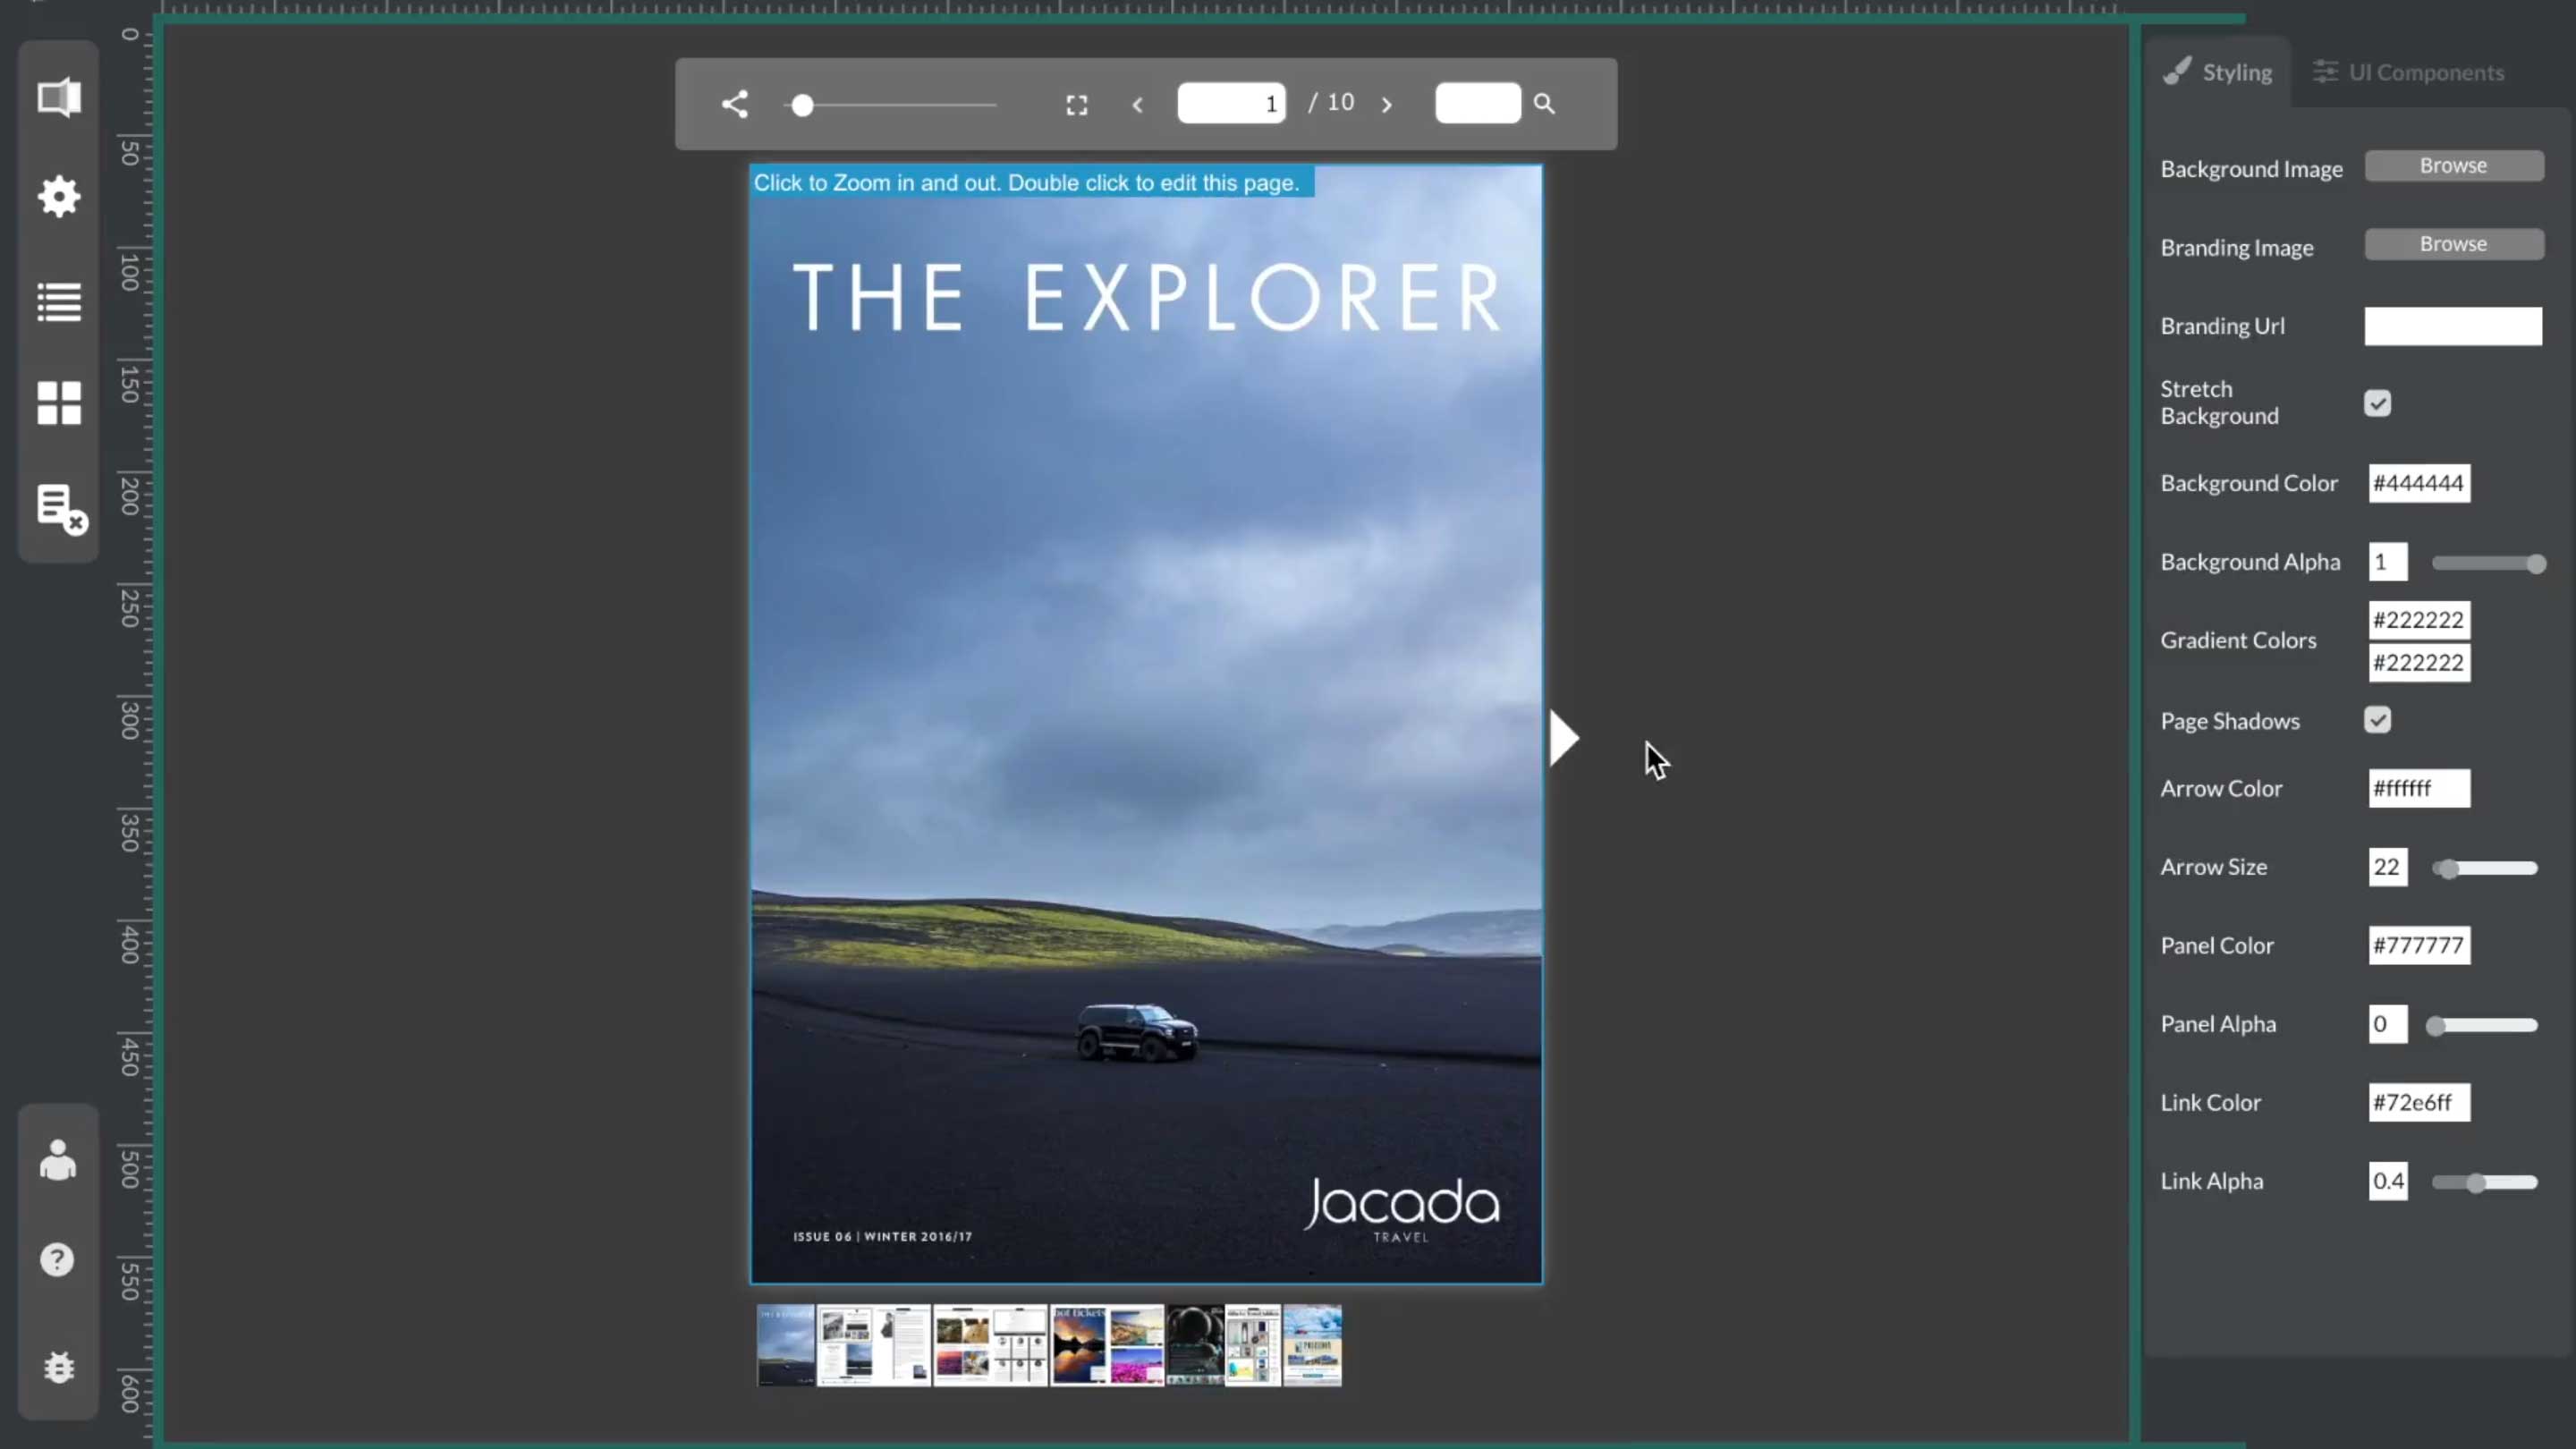Click the share/export icon
This screenshot has height=1449, width=2576.
(x=733, y=103)
